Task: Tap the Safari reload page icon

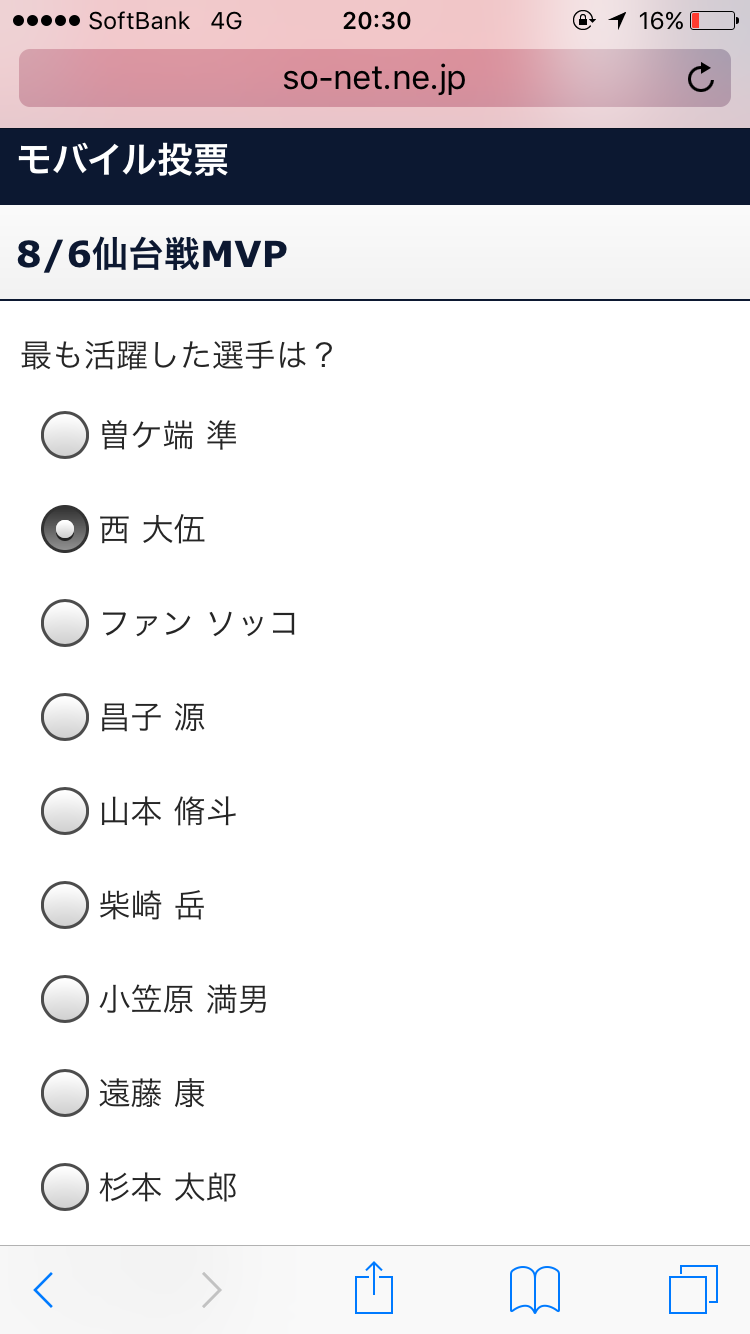Action: [x=701, y=78]
